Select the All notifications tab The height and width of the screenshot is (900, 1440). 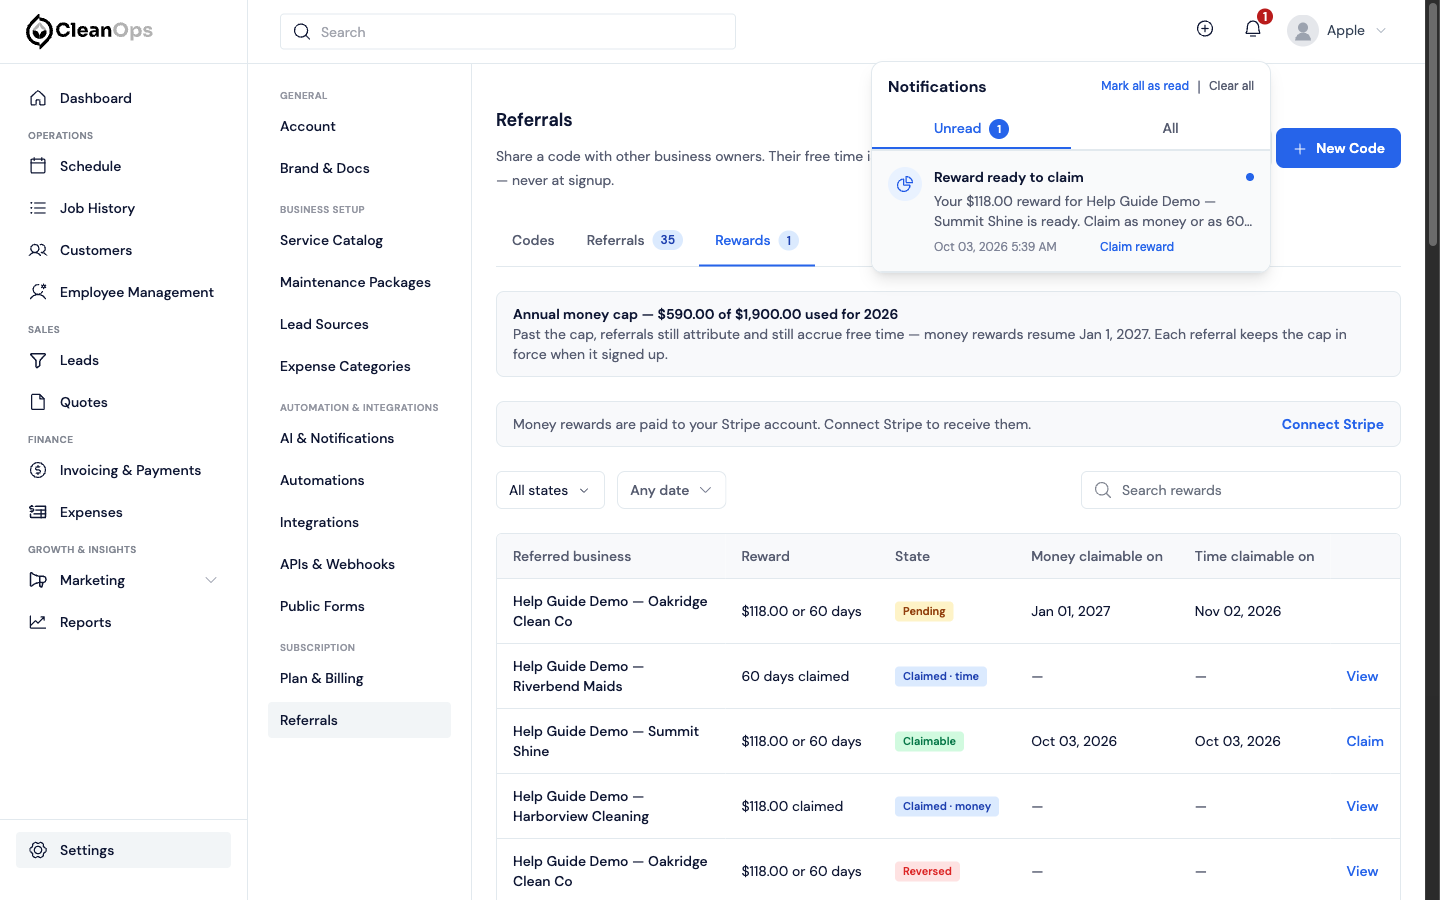pyautogui.click(x=1170, y=128)
